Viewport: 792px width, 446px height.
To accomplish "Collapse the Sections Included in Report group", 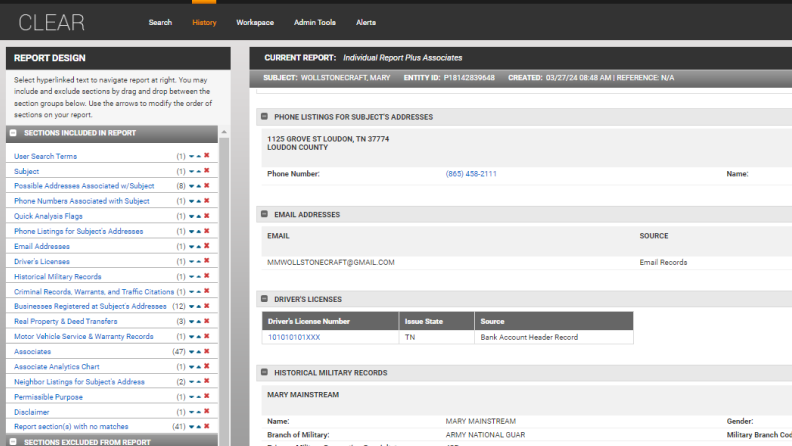I will tap(13, 133).
